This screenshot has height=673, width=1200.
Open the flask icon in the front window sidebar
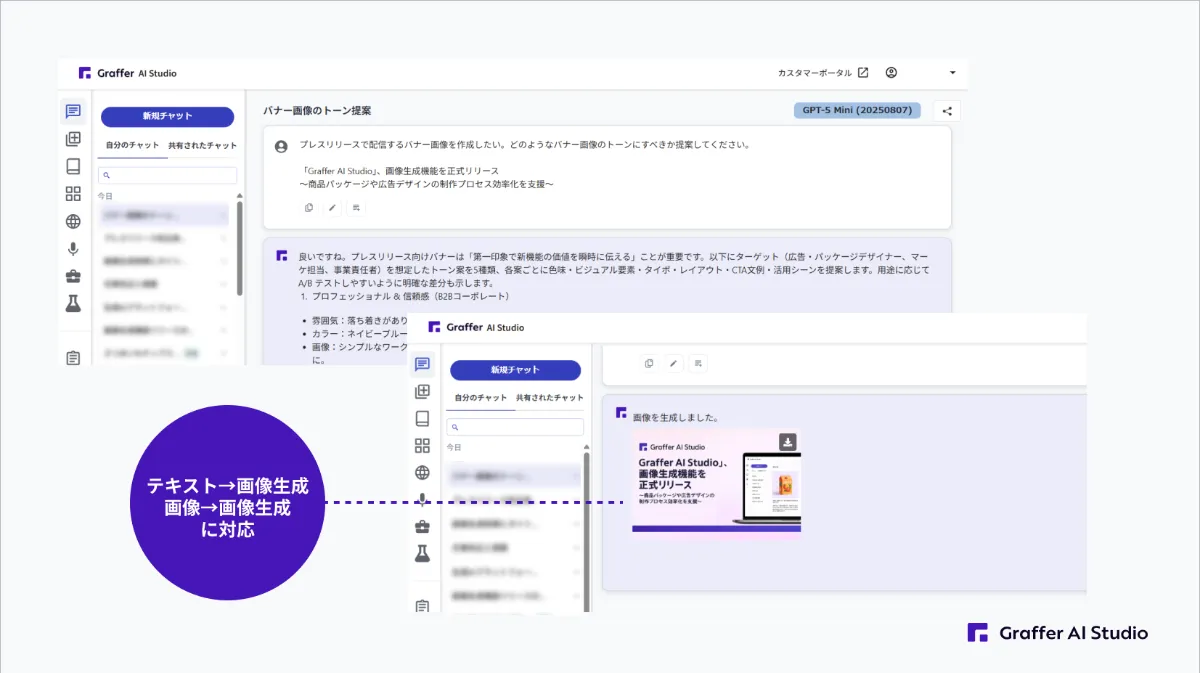click(423, 553)
